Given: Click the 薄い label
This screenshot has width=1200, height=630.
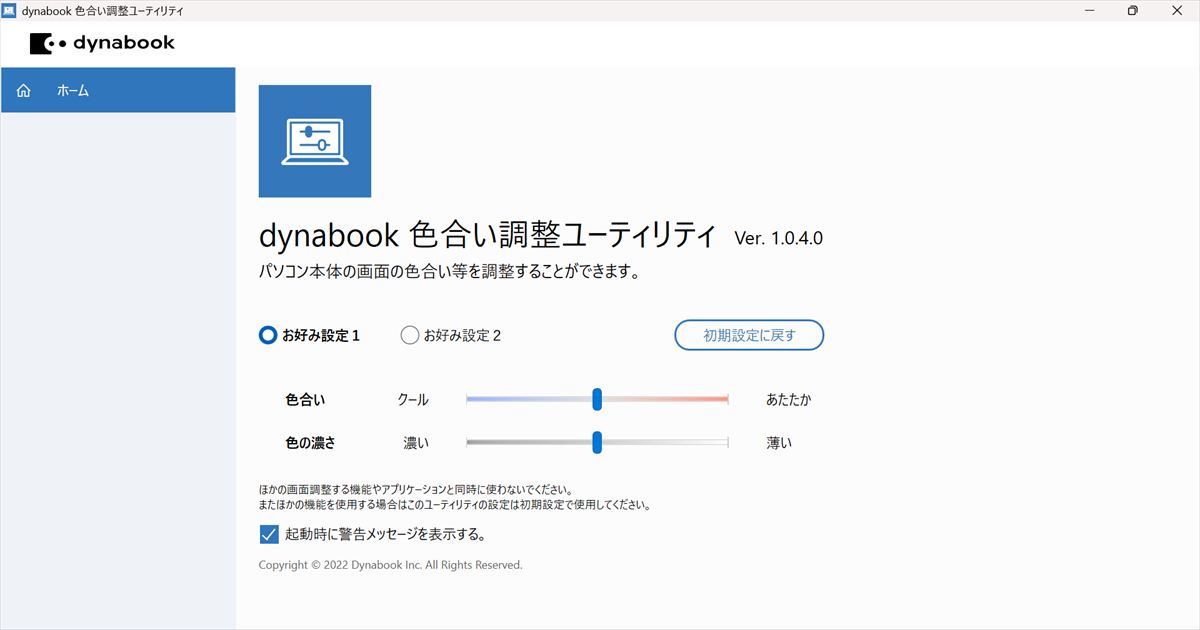Looking at the screenshot, I should pyautogui.click(x=779, y=442).
